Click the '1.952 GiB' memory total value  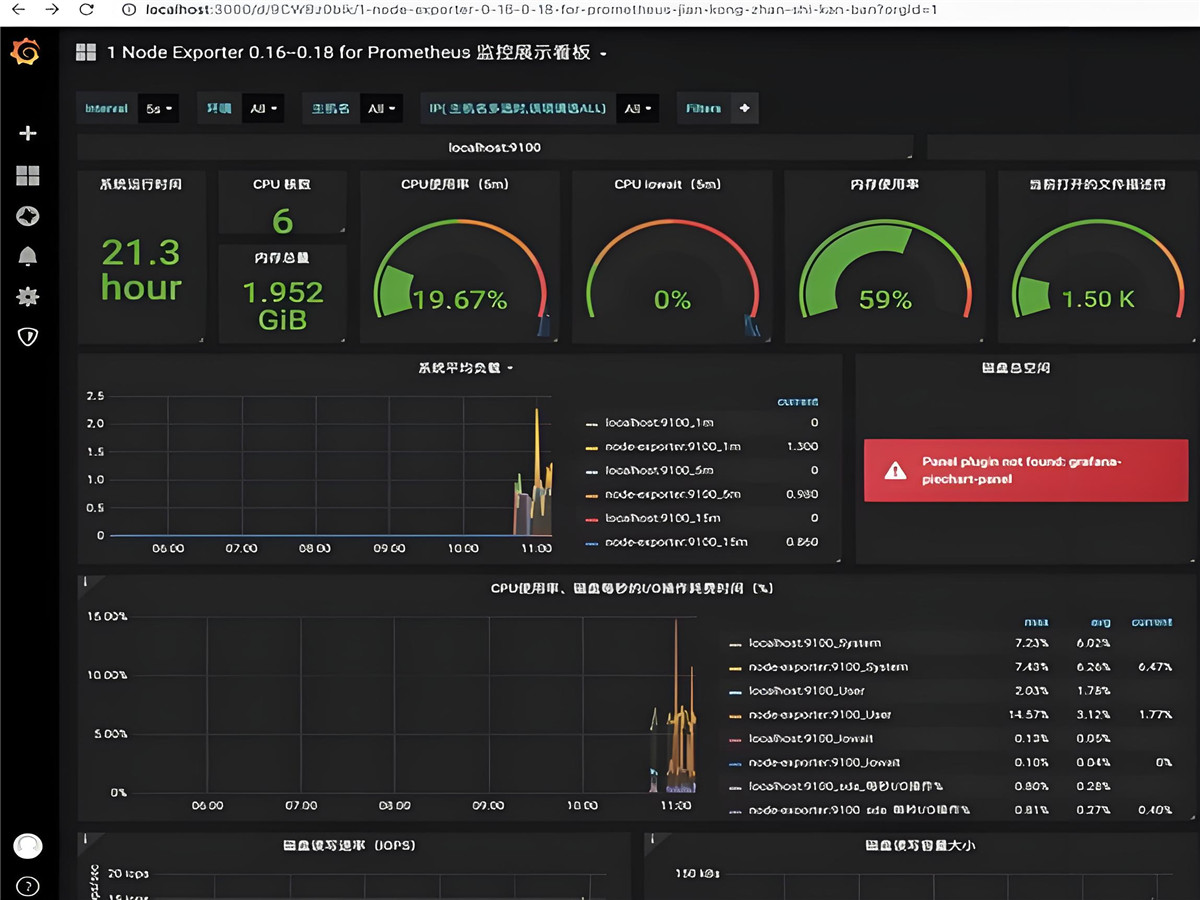(x=283, y=306)
